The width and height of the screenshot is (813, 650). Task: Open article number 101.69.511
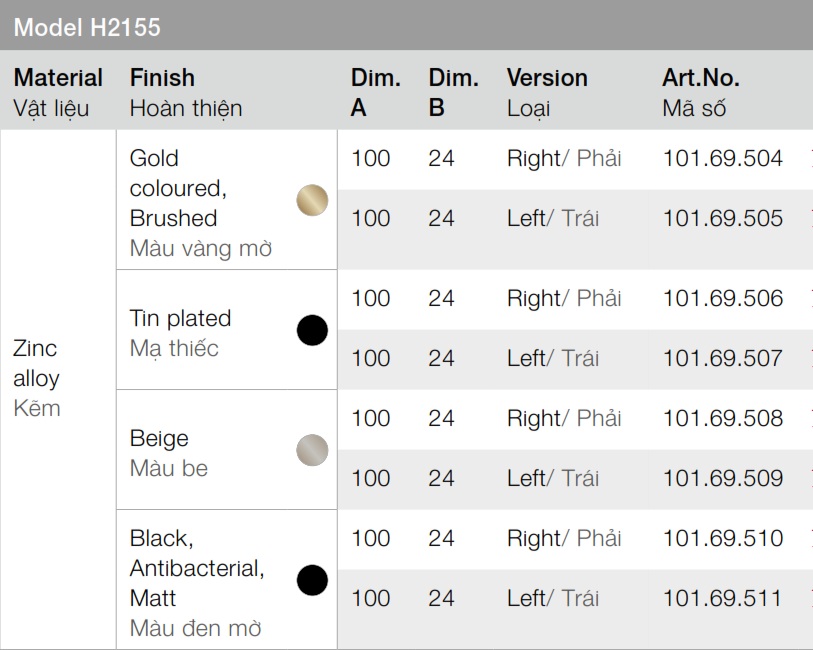coord(722,598)
